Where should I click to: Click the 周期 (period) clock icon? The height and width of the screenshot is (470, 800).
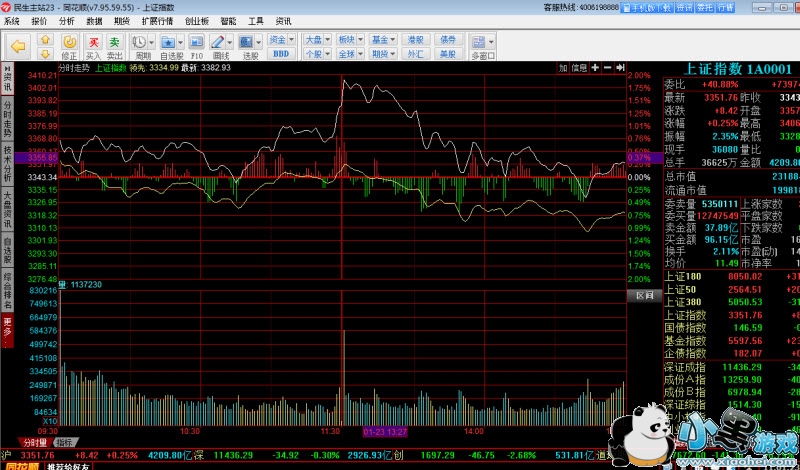[140, 46]
